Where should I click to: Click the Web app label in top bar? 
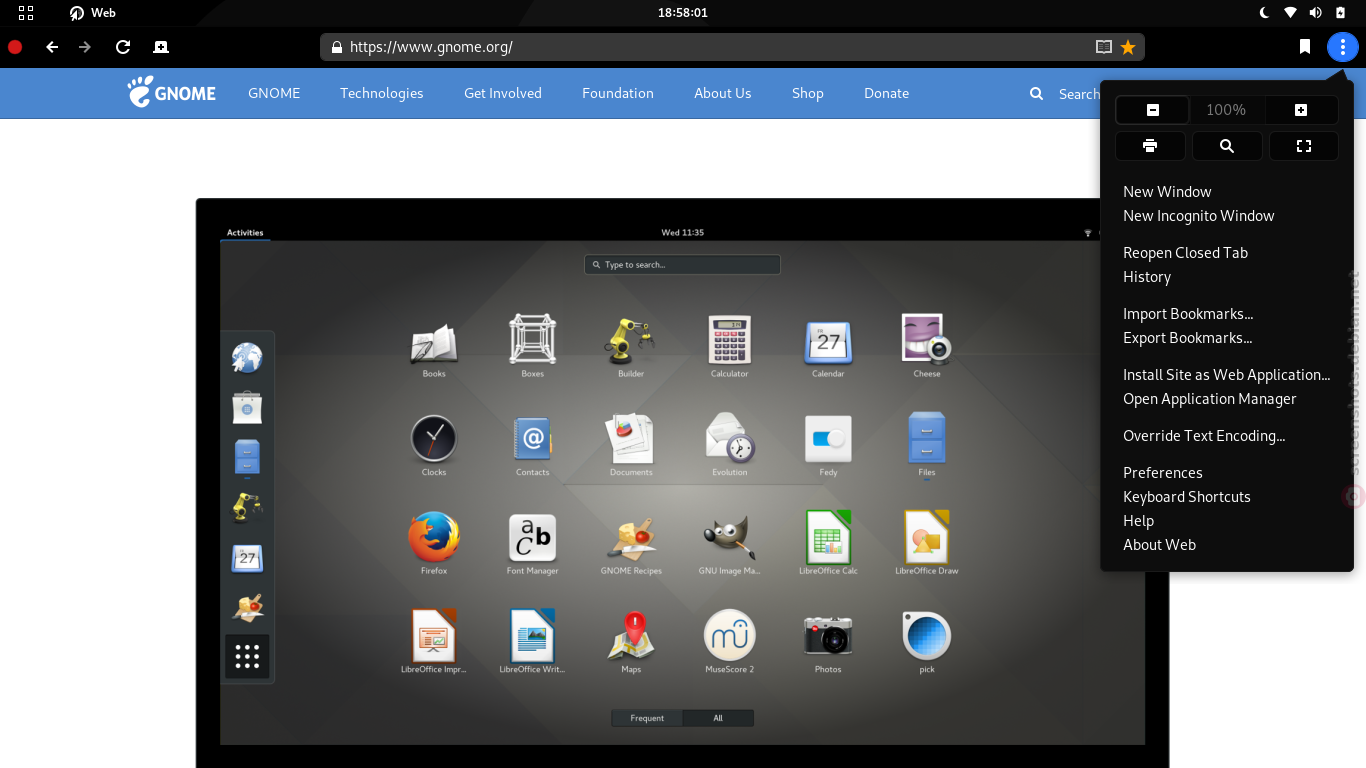(x=93, y=13)
